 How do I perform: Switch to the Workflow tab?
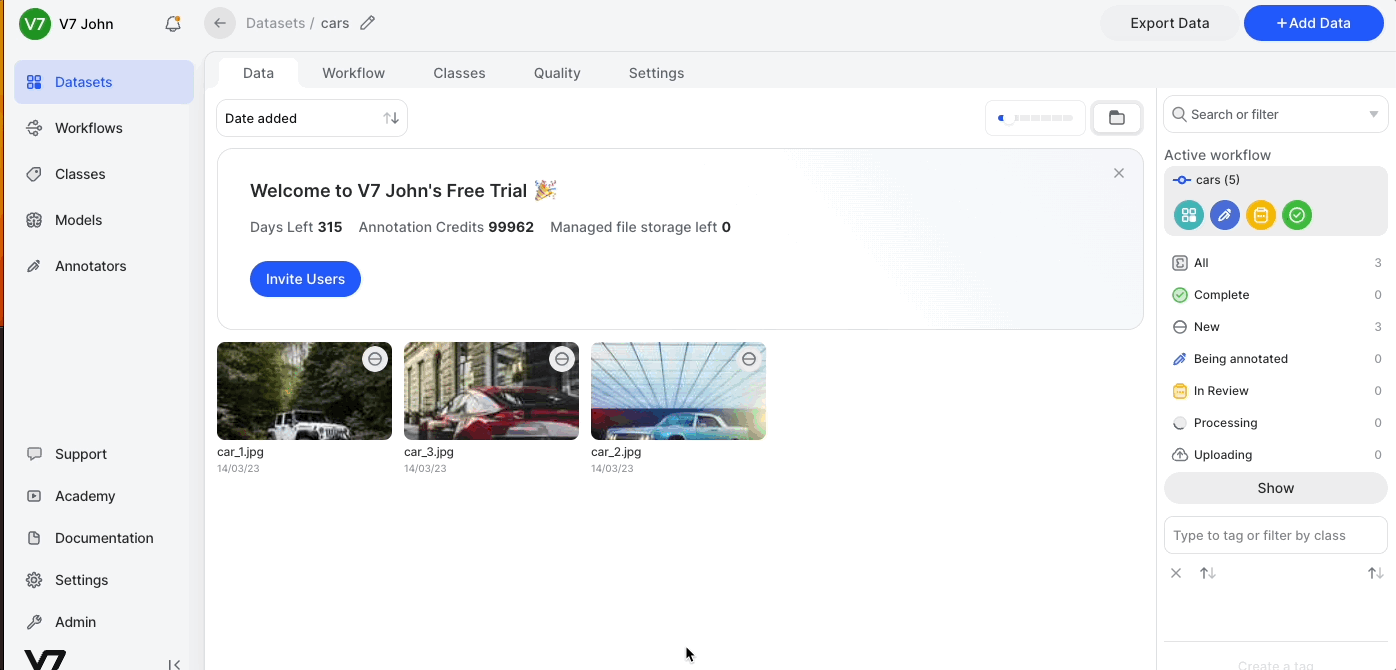point(353,73)
